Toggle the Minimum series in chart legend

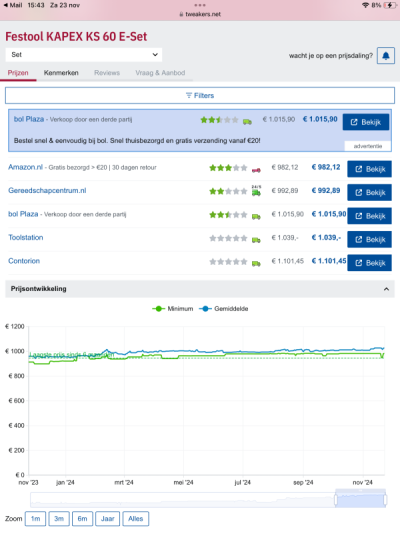(x=173, y=309)
